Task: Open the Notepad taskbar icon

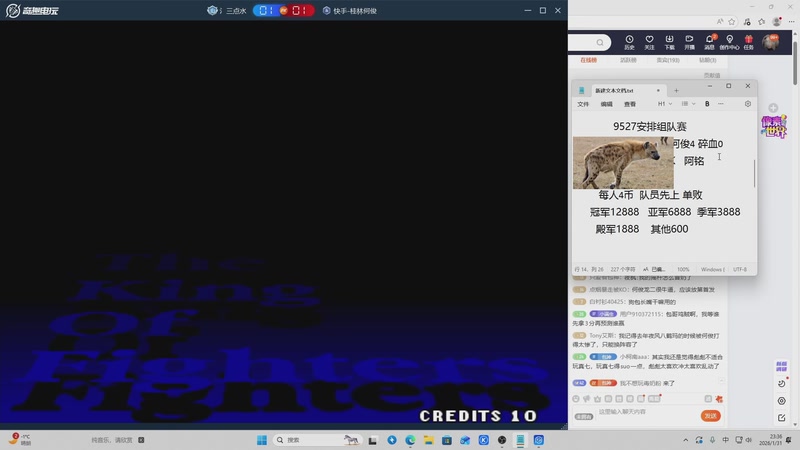Action: tap(520, 440)
